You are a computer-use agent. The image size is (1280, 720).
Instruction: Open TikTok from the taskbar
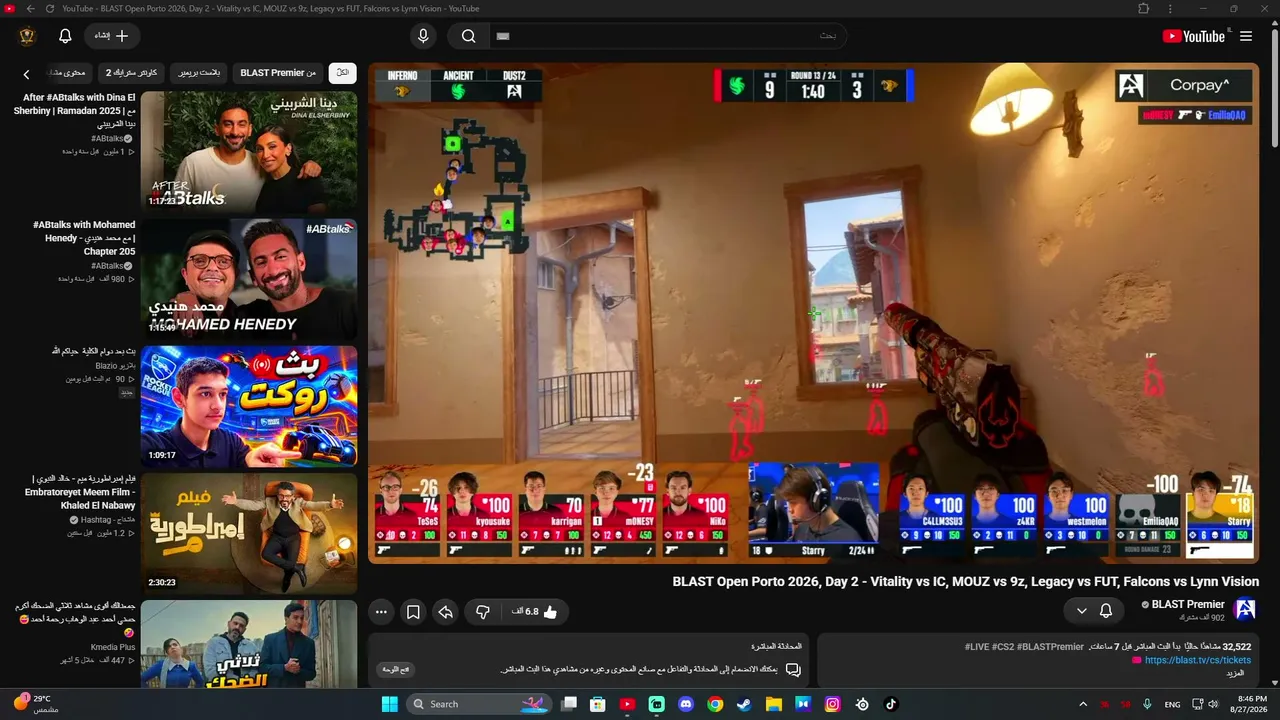coord(891,704)
